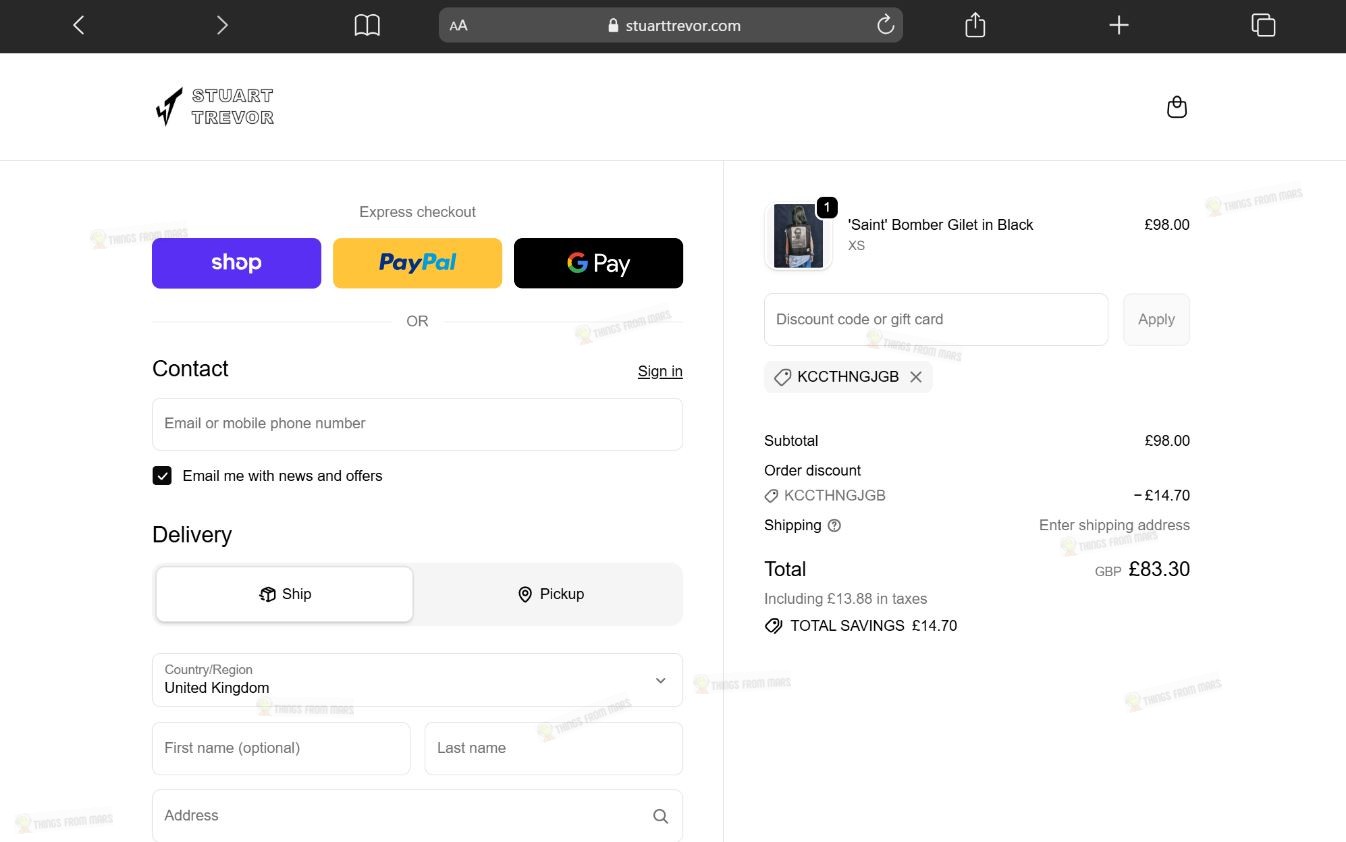Uncheck Email me with news and offers
This screenshot has width=1346, height=842.
point(162,476)
